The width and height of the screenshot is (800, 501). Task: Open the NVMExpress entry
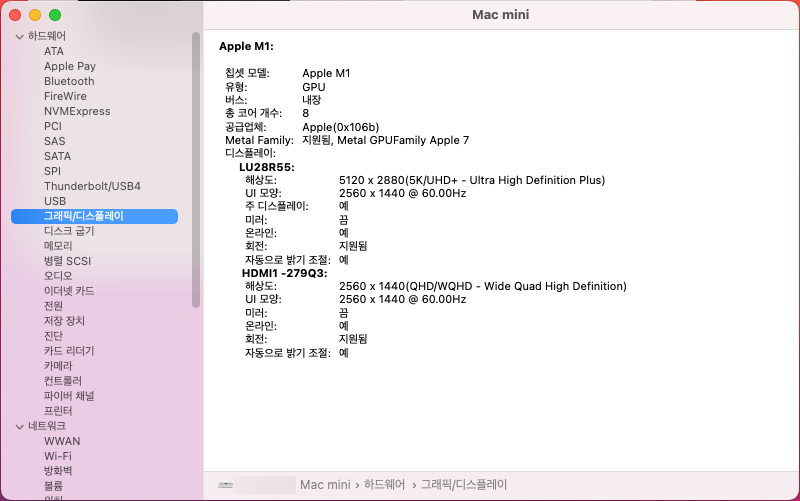tap(77, 111)
